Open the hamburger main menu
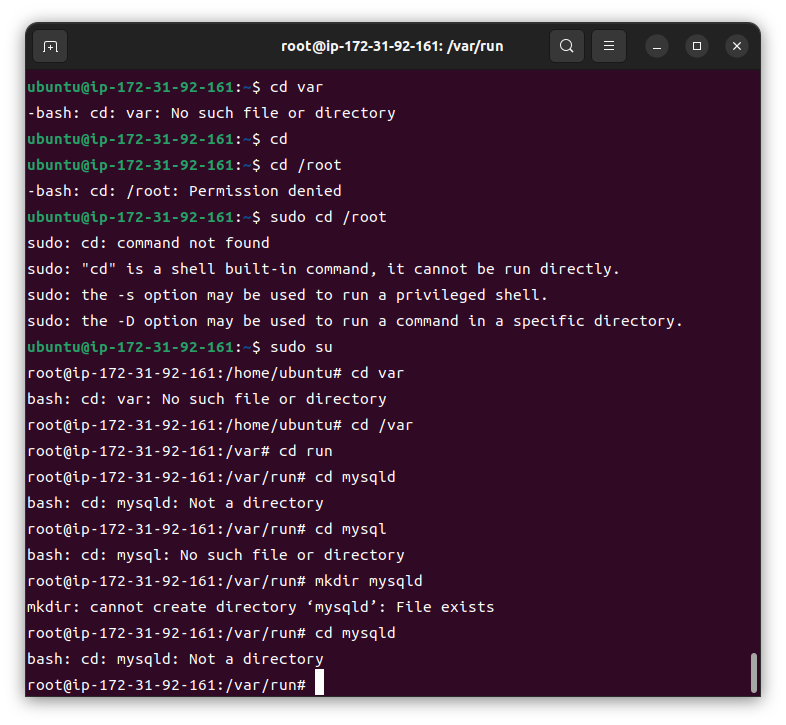The image size is (786, 725). point(609,46)
